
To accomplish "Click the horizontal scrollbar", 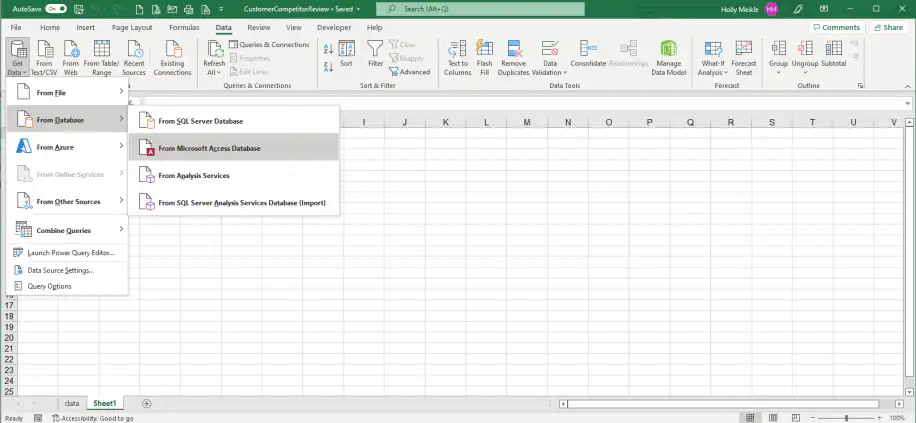I will pos(723,404).
